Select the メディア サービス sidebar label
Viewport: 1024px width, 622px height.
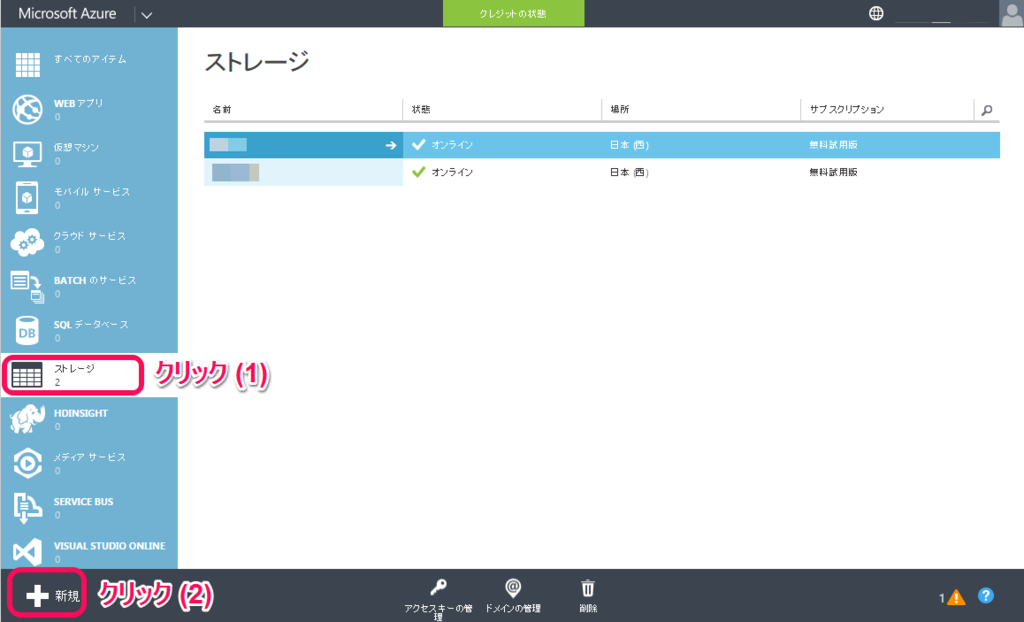pyautogui.click(x=89, y=457)
